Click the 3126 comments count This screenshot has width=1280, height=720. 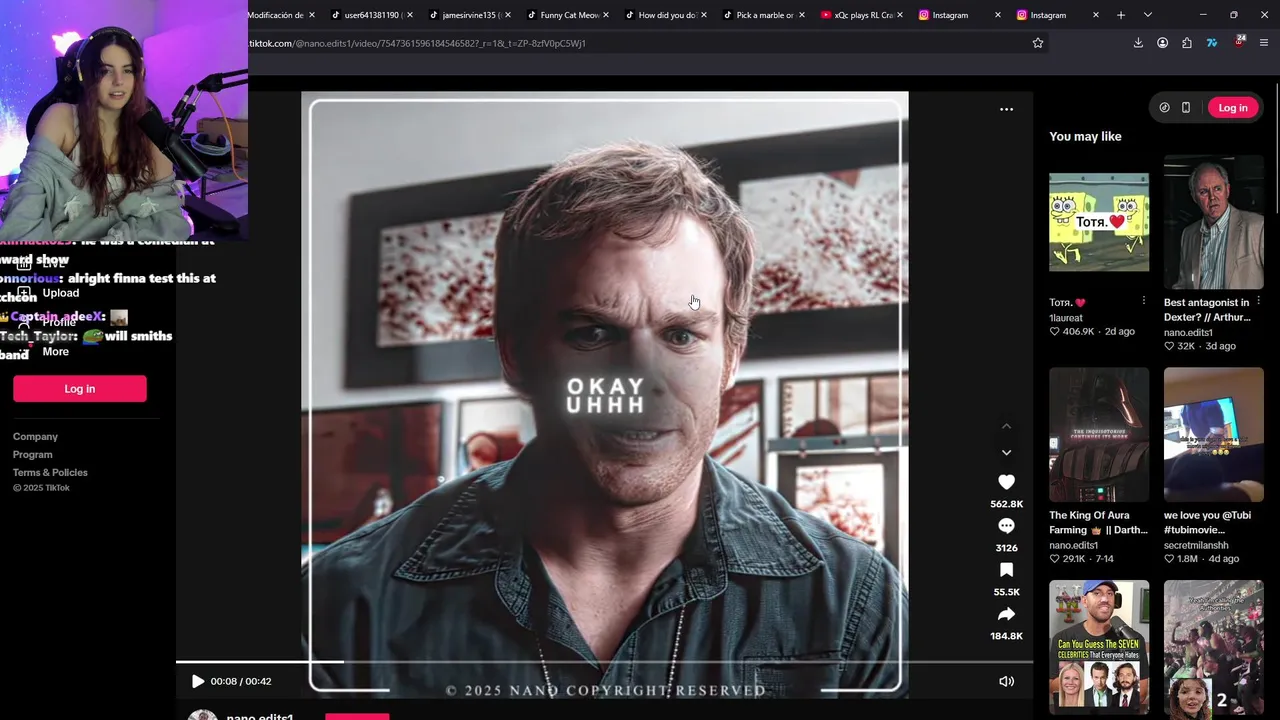tap(1006, 548)
